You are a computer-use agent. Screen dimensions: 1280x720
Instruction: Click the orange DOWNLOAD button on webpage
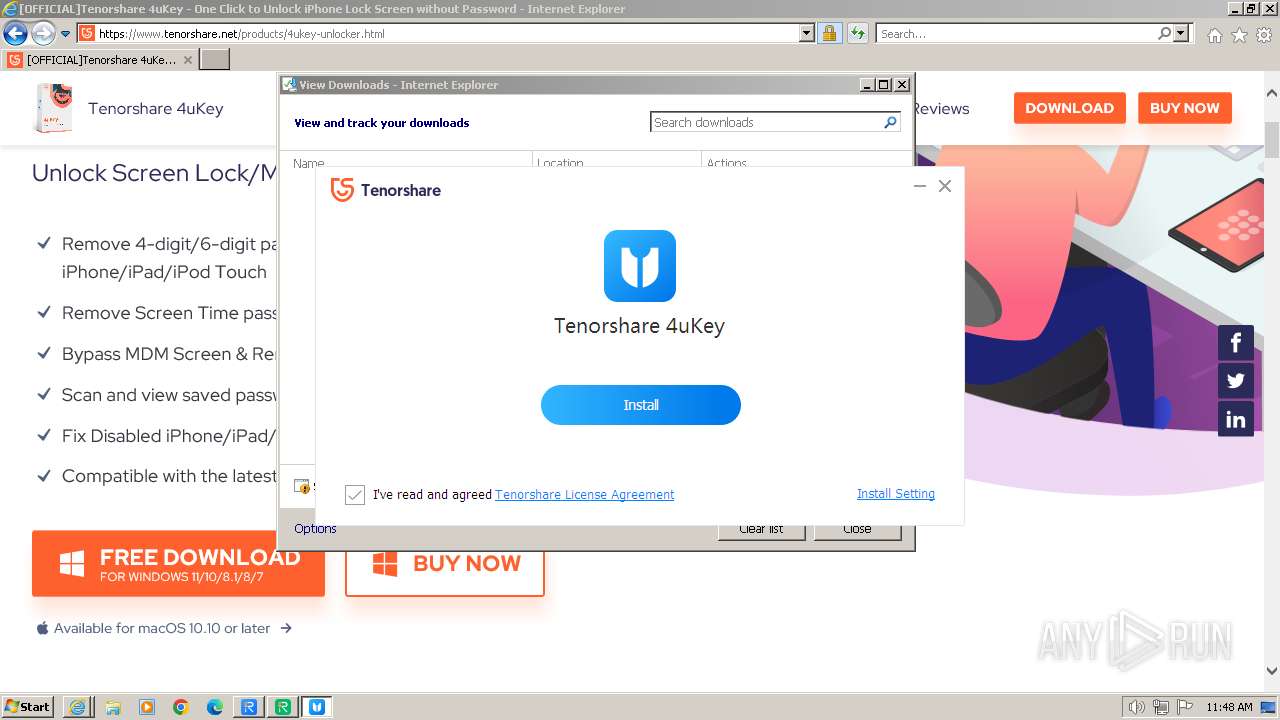point(1069,108)
